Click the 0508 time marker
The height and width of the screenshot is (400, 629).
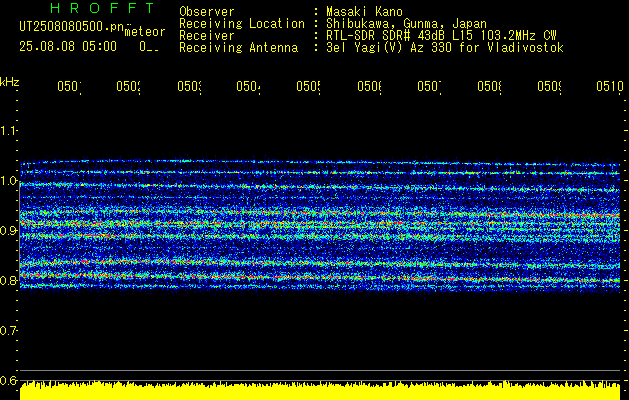point(489,86)
